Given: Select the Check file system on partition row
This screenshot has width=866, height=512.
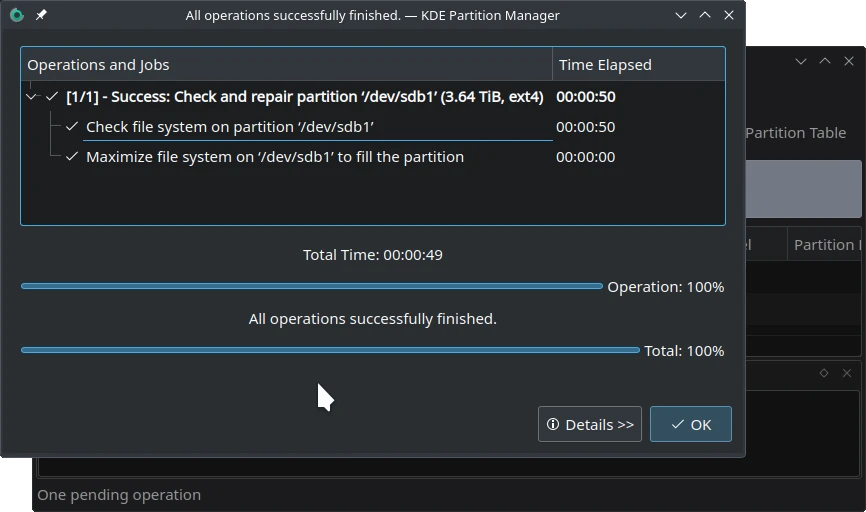Looking at the screenshot, I should point(230,127).
